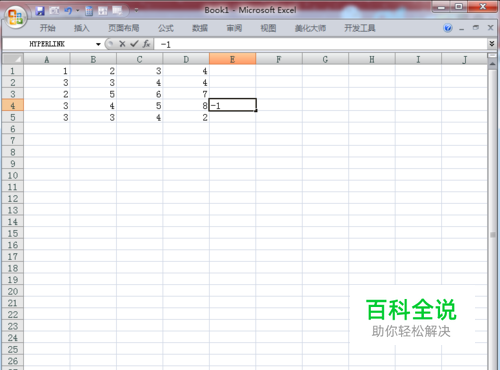Select column G header
Screen dimensions: 500x370
tap(325, 59)
